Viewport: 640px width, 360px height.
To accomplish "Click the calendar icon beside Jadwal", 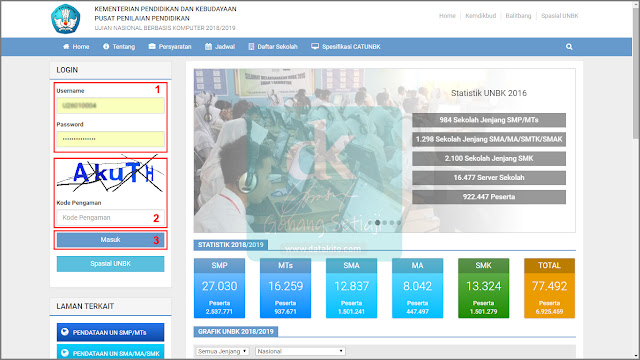I will tap(208, 47).
